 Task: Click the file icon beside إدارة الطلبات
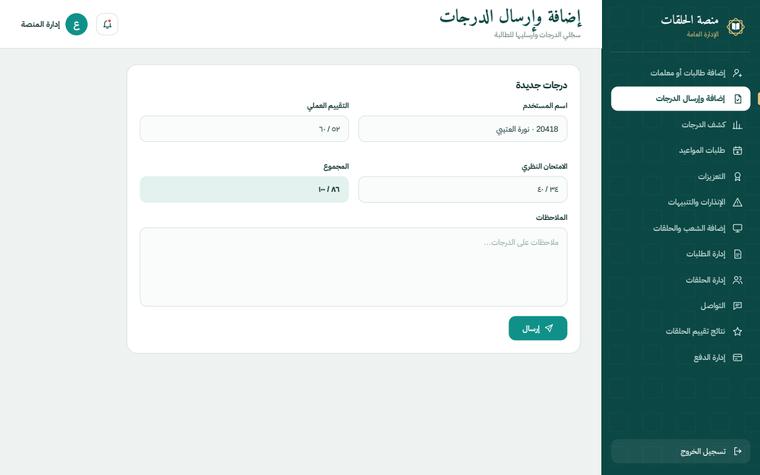pyautogui.click(x=737, y=254)
